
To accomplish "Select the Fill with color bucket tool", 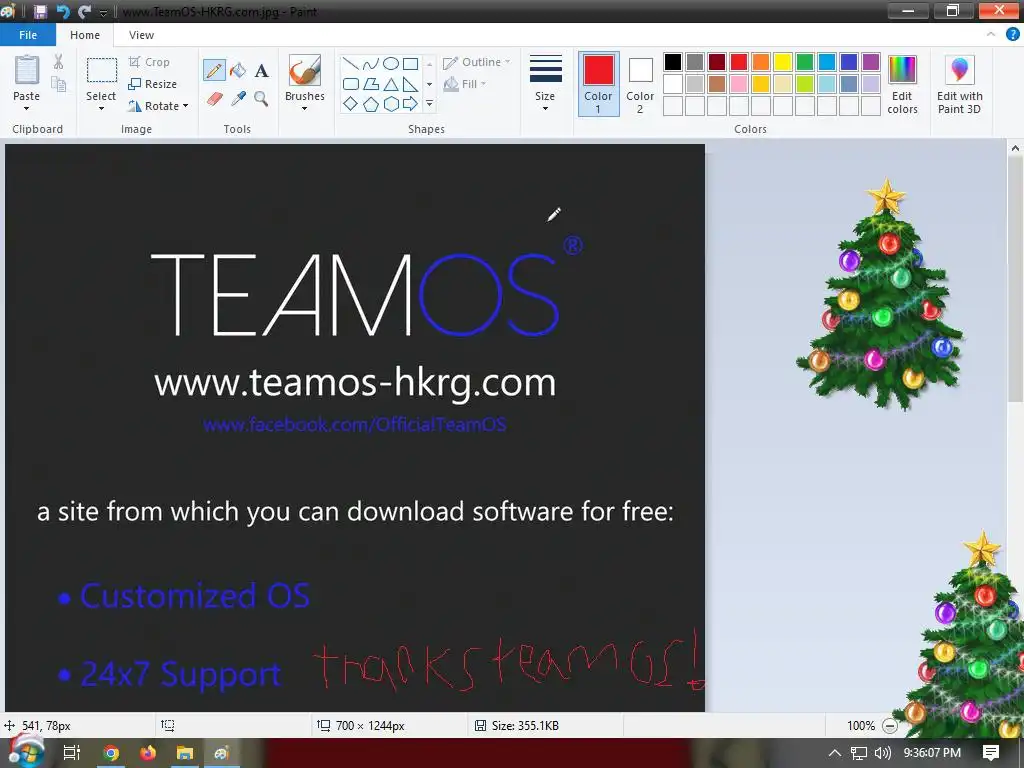I will coord(238,70).
